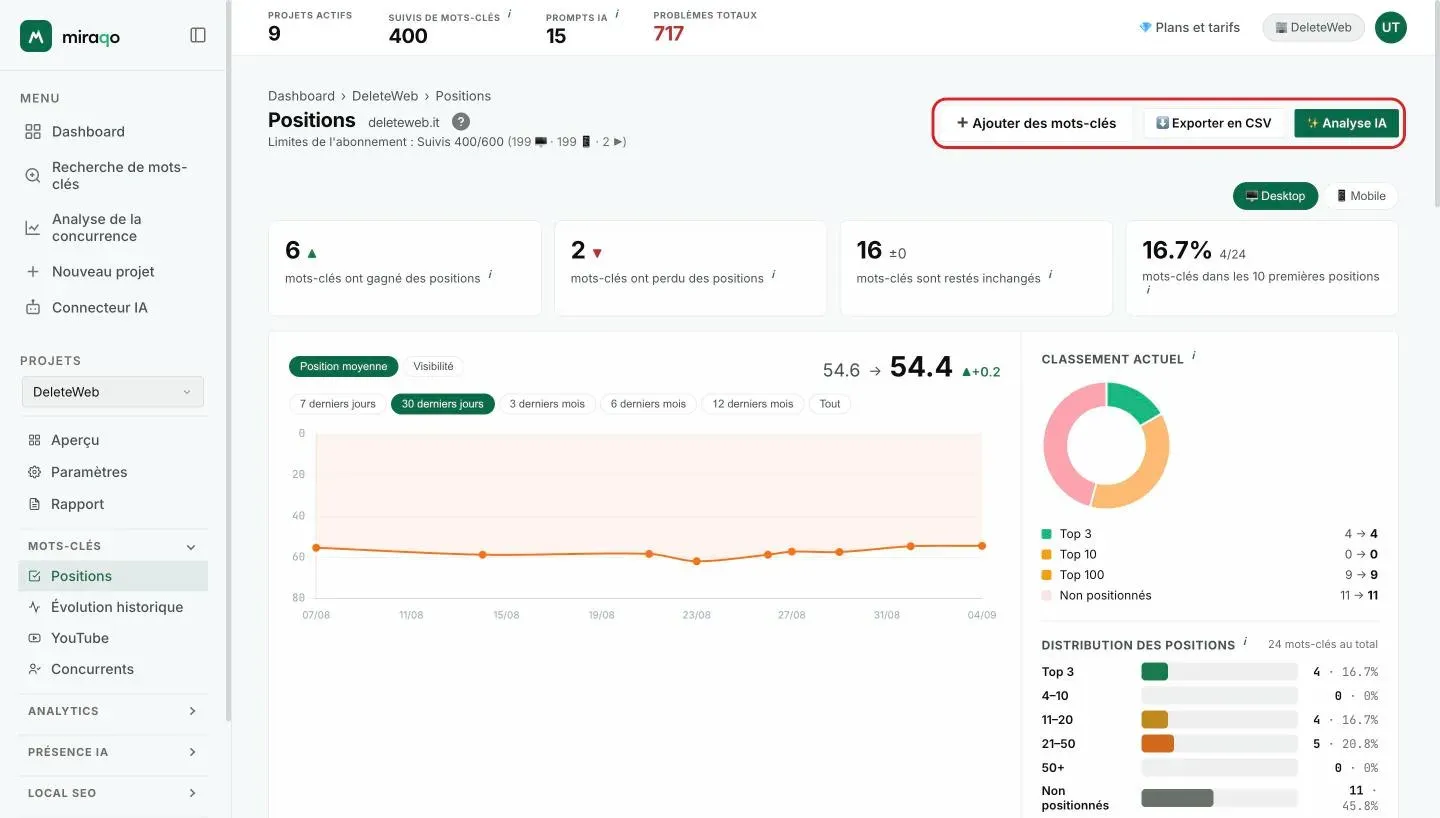Click the YouTube play icon
Screen dimensions: 1440x818
click(34, 638)
